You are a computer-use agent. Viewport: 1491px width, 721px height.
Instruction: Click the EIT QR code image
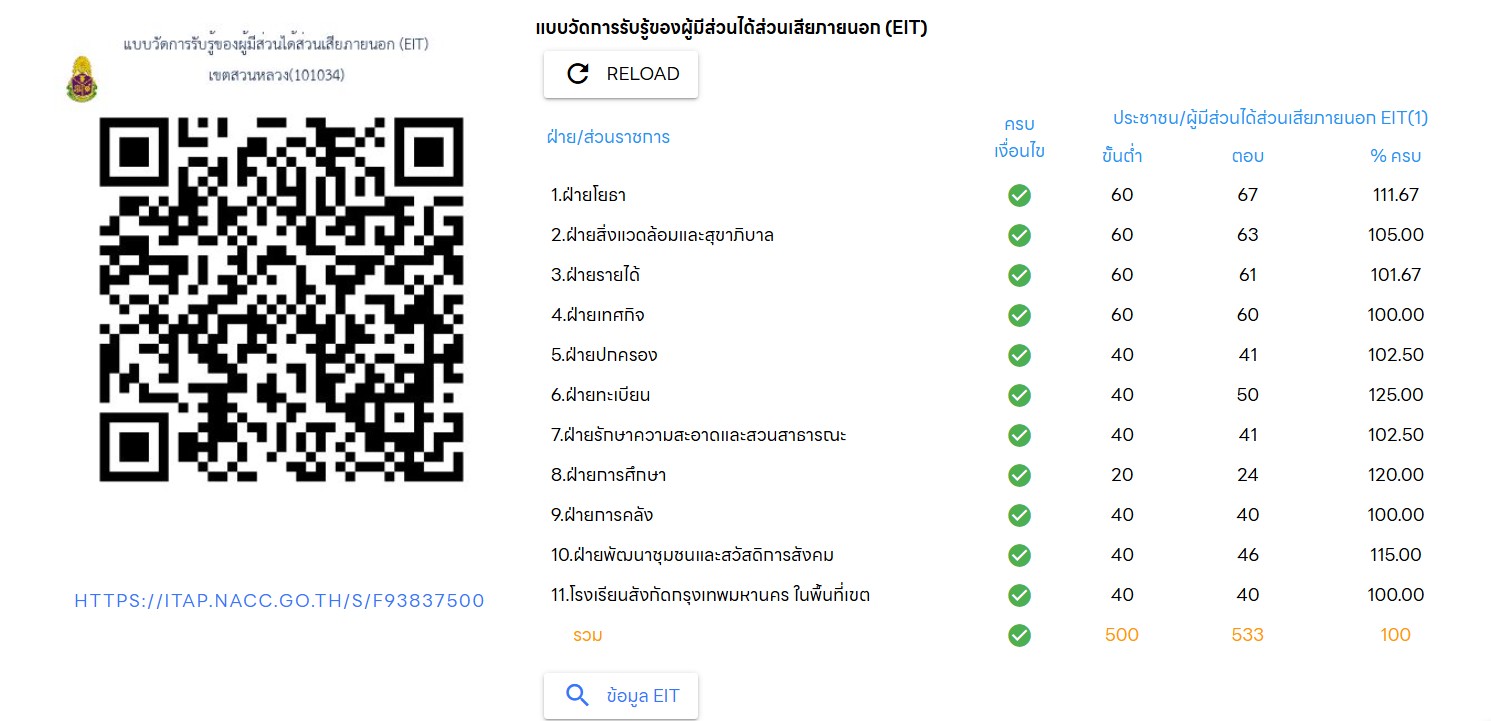282,299
